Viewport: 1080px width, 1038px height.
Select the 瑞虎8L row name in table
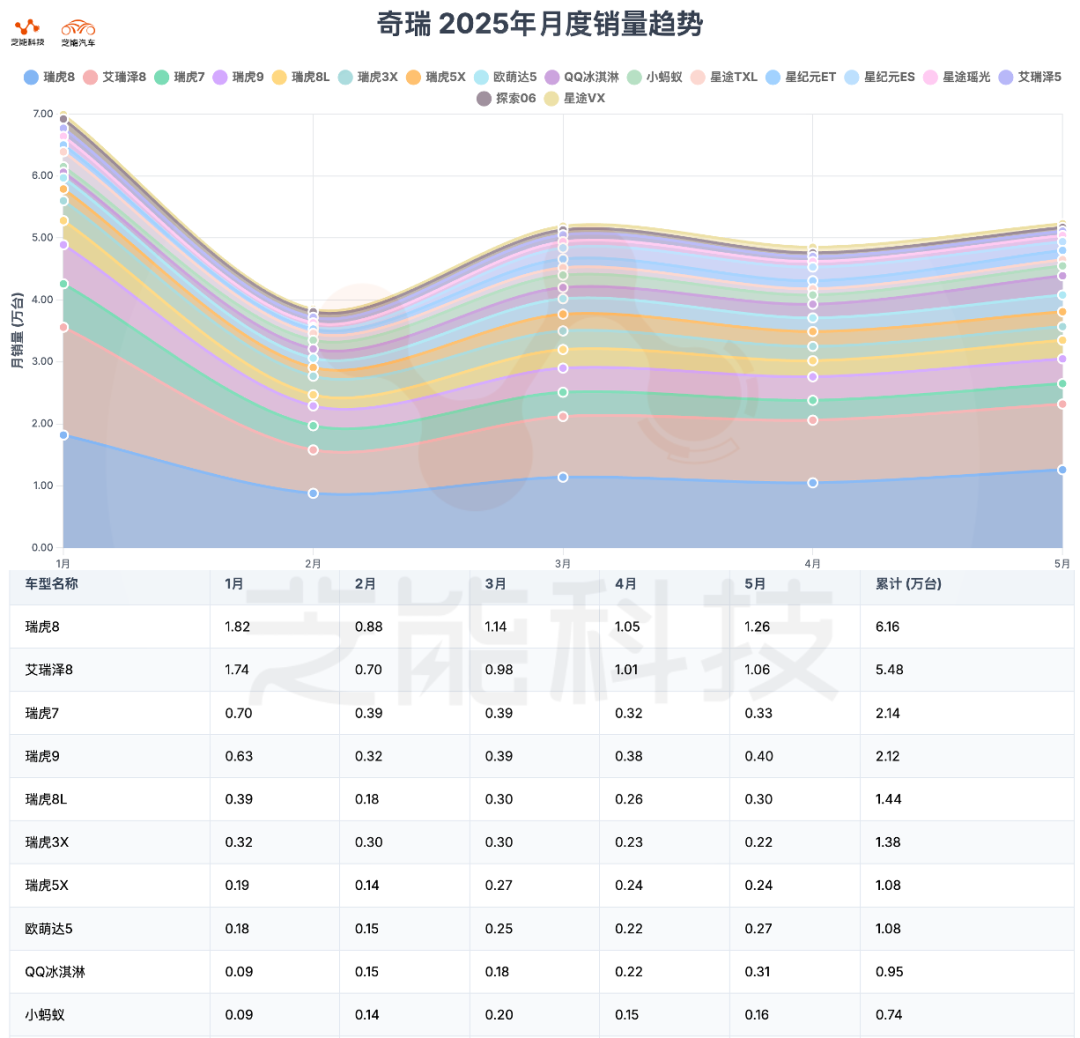coord(46,799)
